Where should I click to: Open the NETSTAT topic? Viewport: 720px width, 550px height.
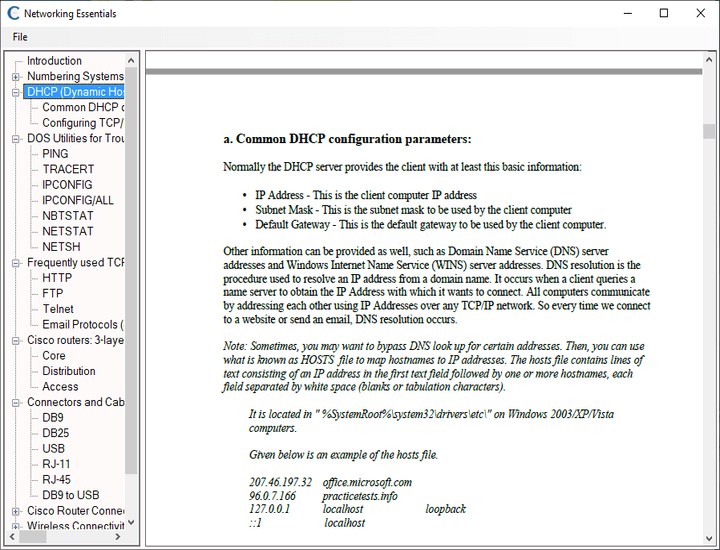68,231
